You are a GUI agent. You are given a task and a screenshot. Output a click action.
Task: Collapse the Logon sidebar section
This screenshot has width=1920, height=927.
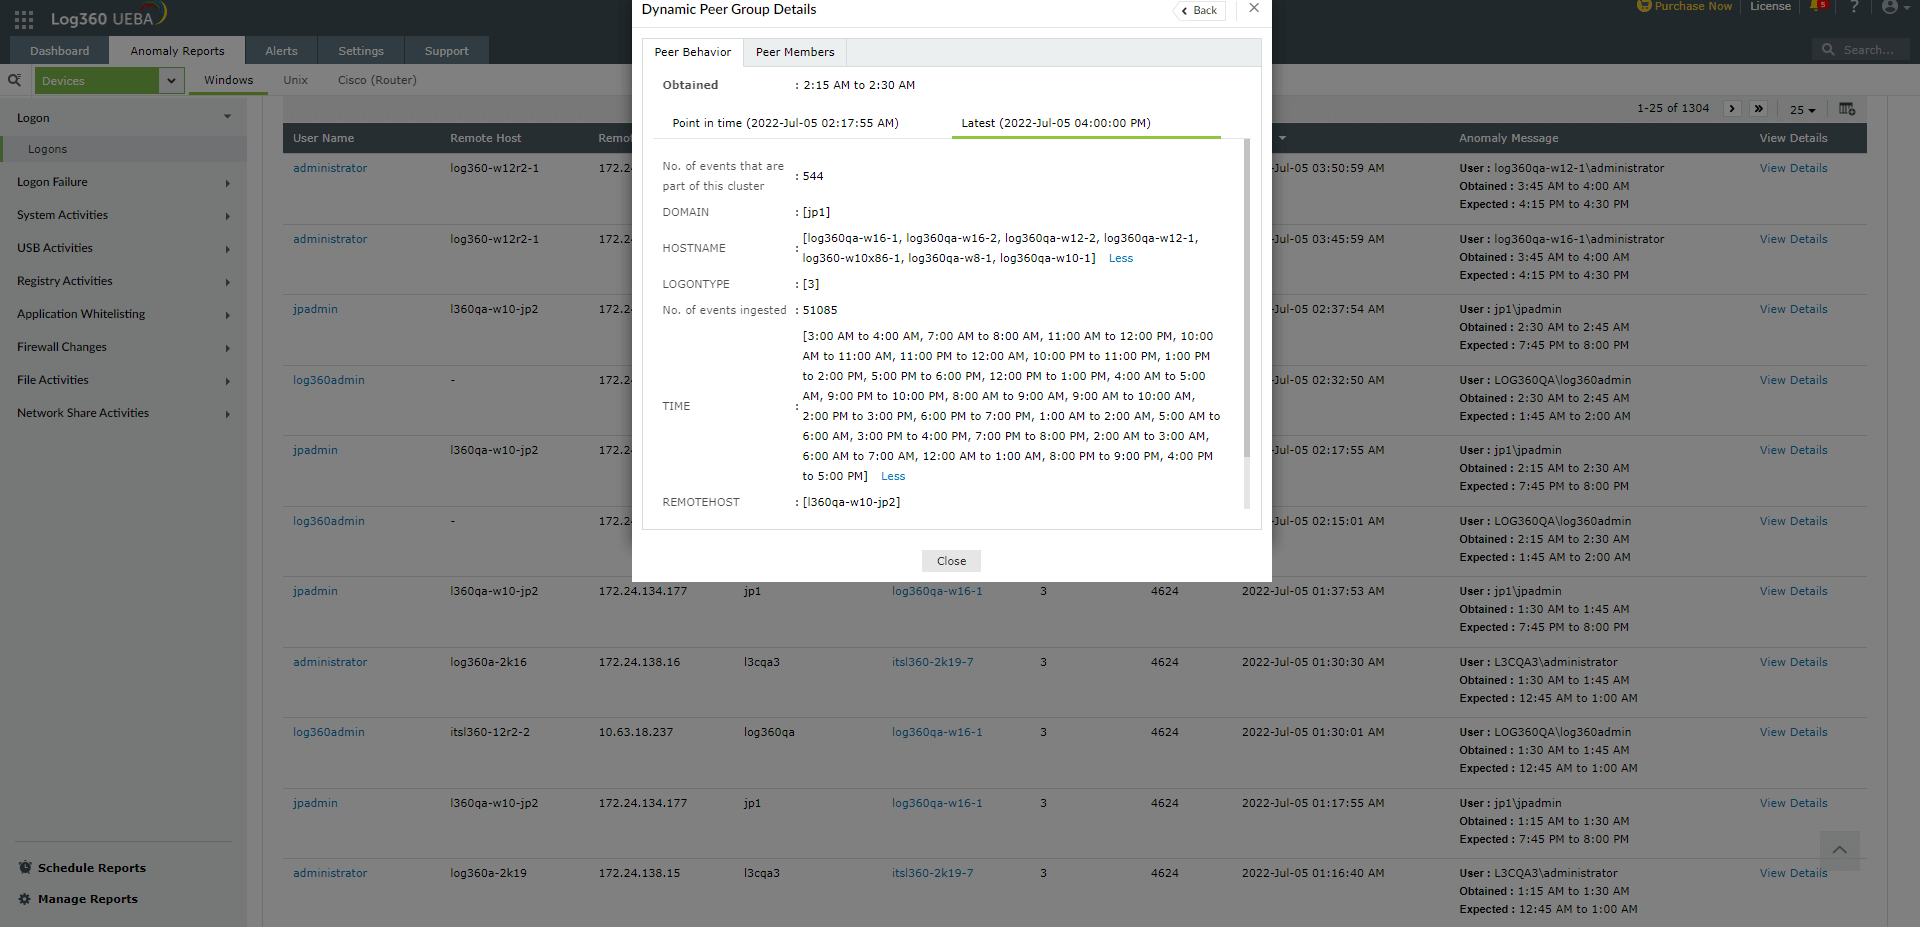(x=123, y=118)
